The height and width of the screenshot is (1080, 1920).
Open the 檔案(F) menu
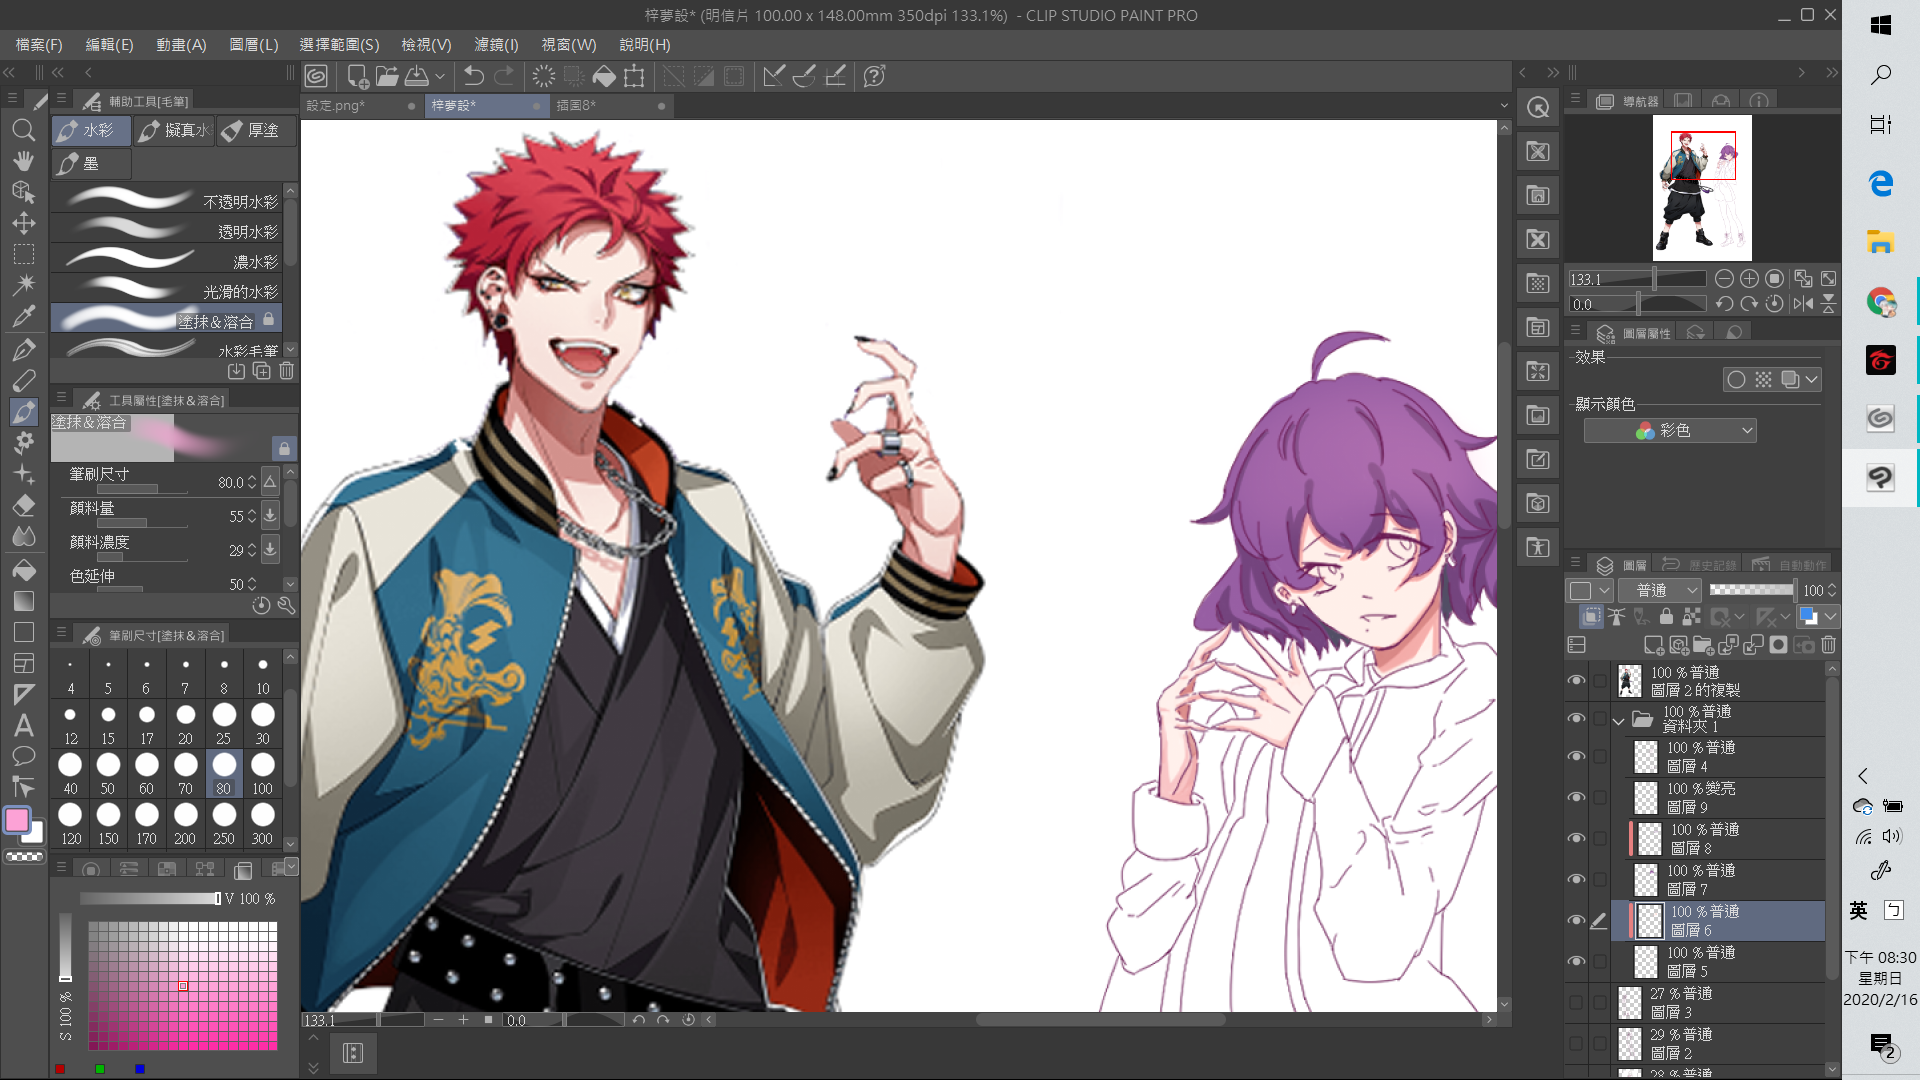click(x=39, y=45)
